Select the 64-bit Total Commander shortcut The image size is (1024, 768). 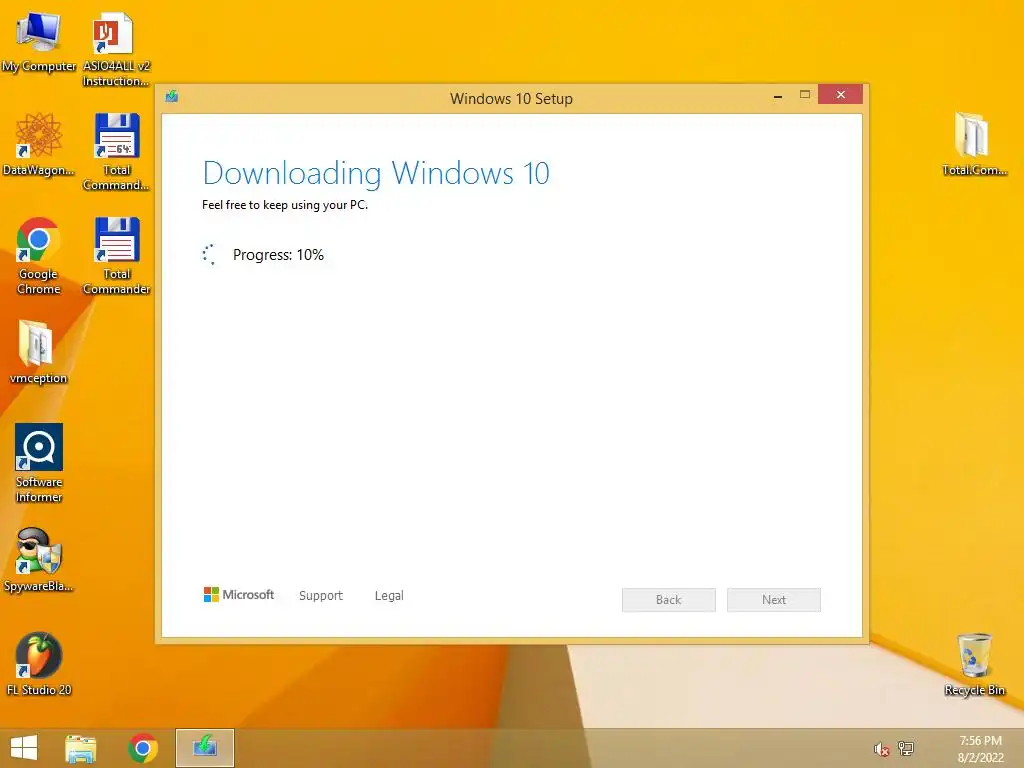(116, 152)
